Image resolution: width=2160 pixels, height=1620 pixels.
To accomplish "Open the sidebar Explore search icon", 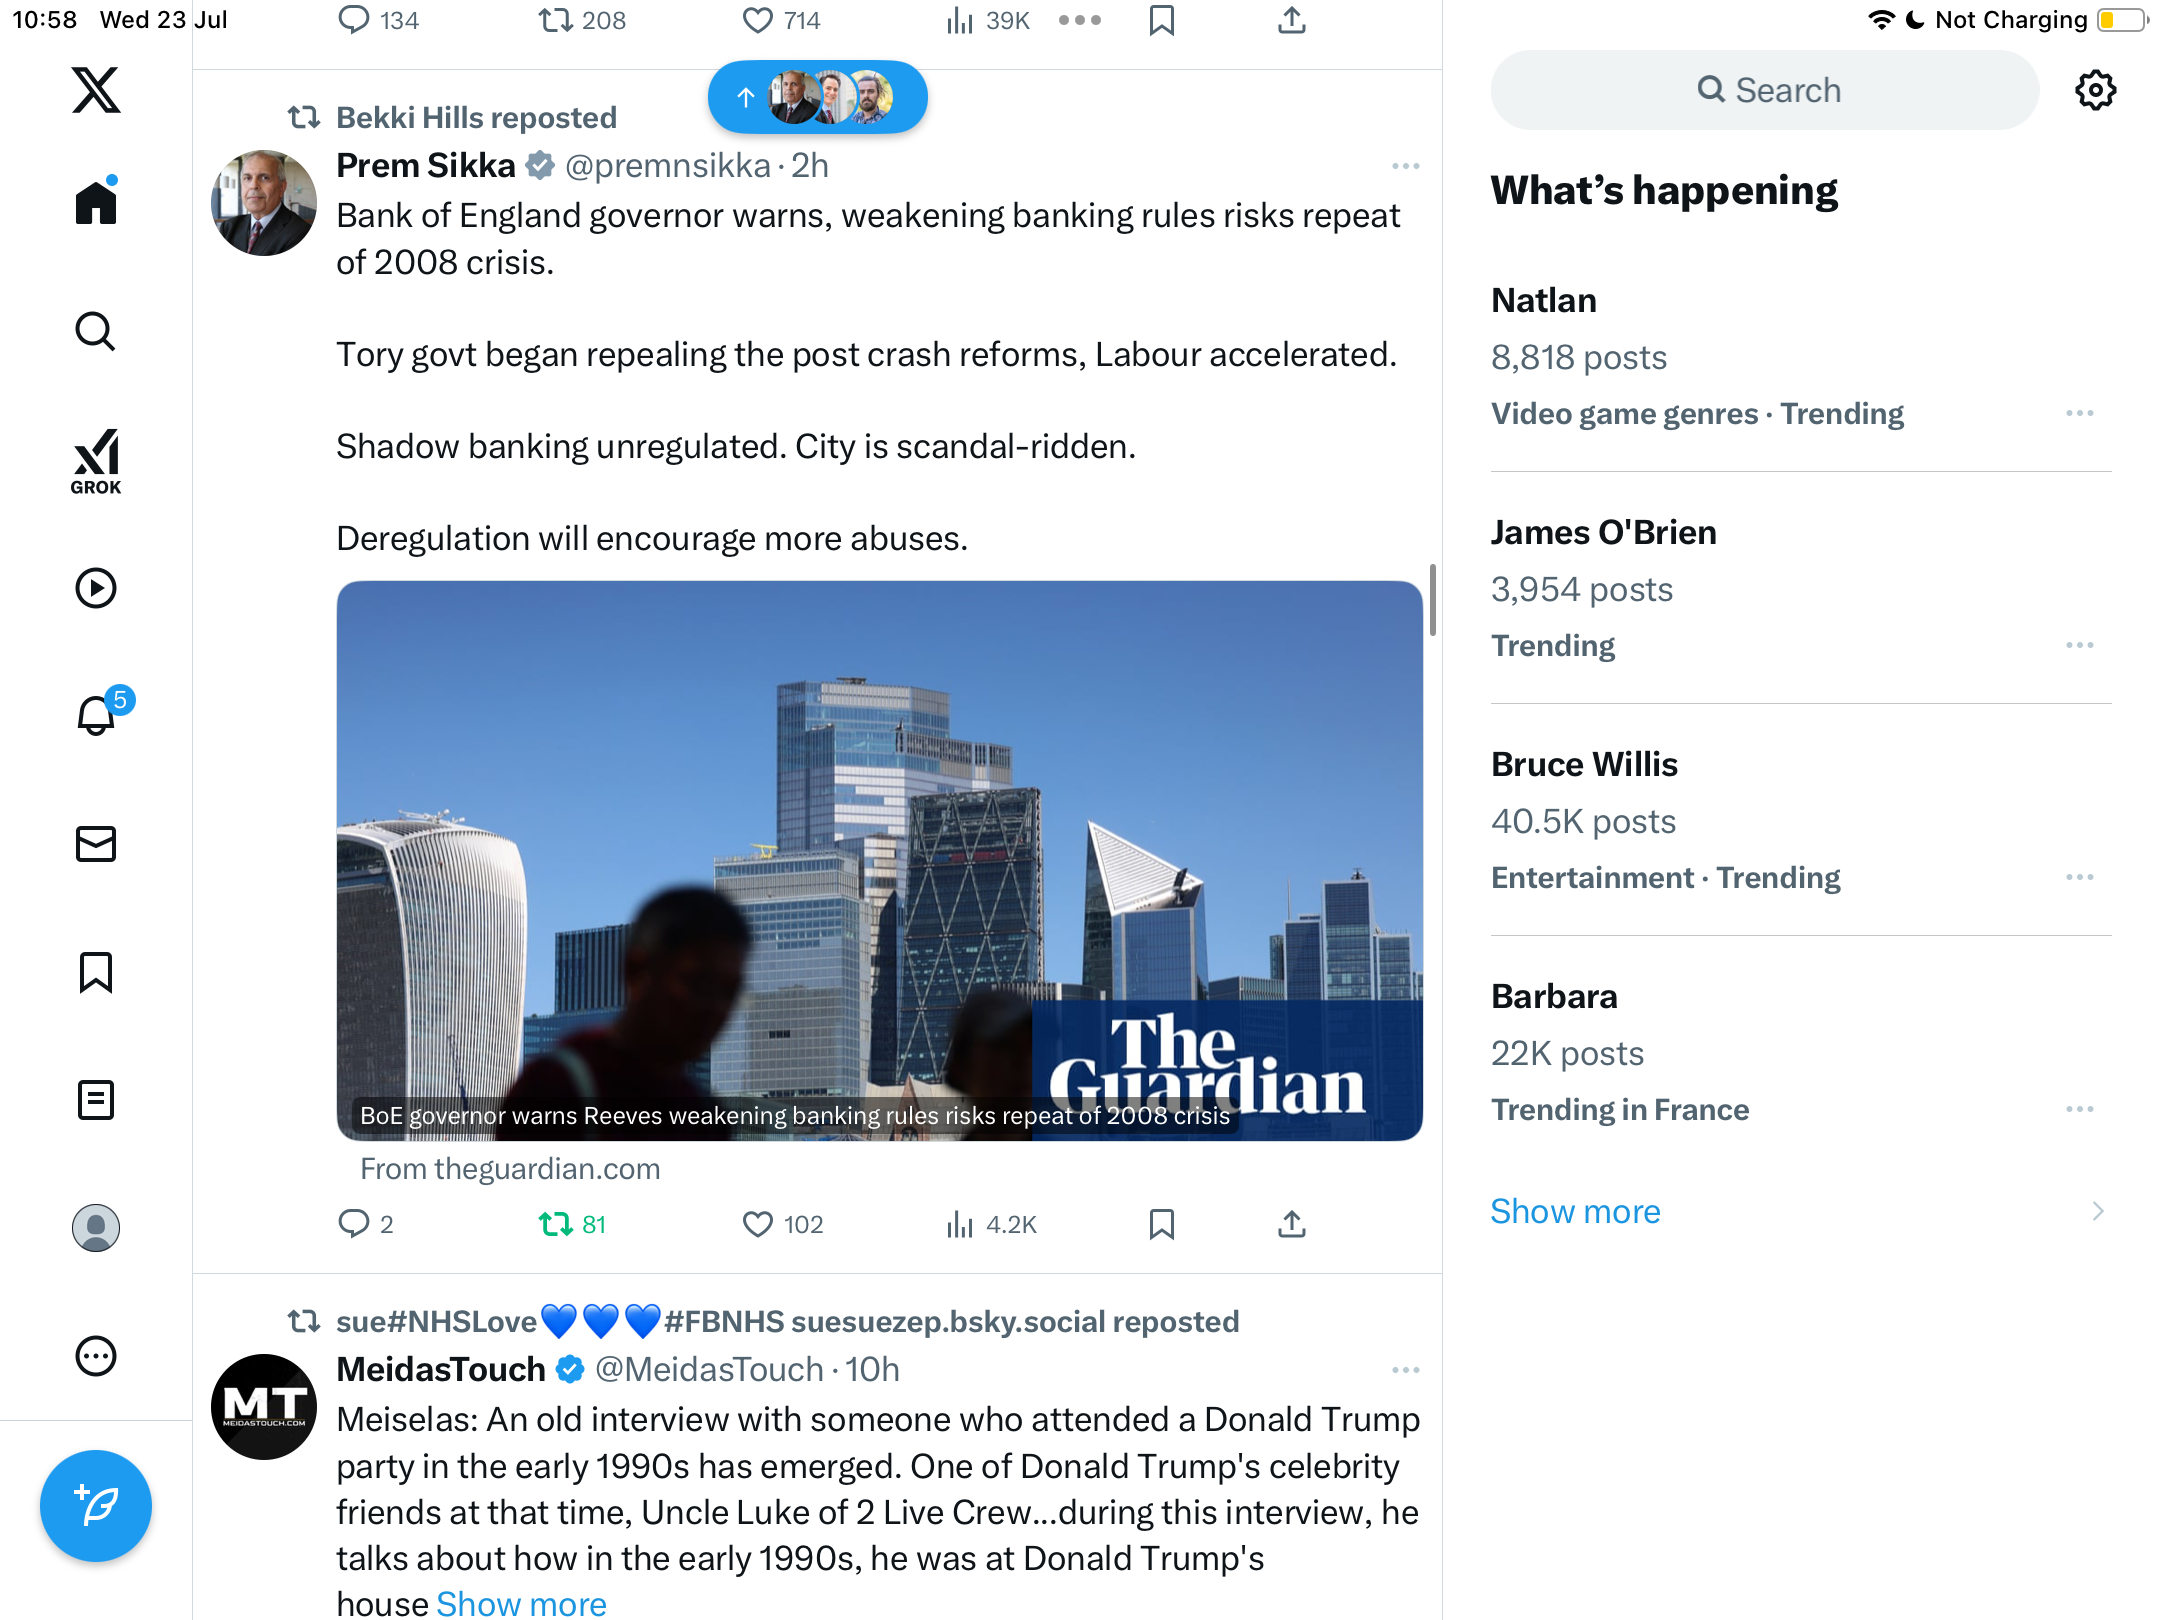I will click(96, 331).
